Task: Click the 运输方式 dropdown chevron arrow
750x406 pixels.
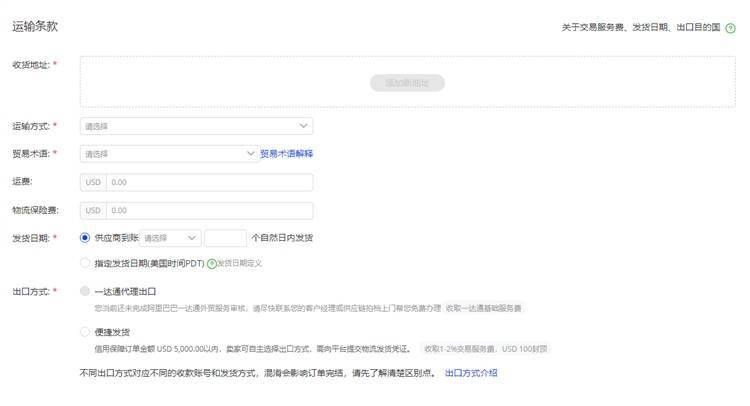Action: point(303,126)
